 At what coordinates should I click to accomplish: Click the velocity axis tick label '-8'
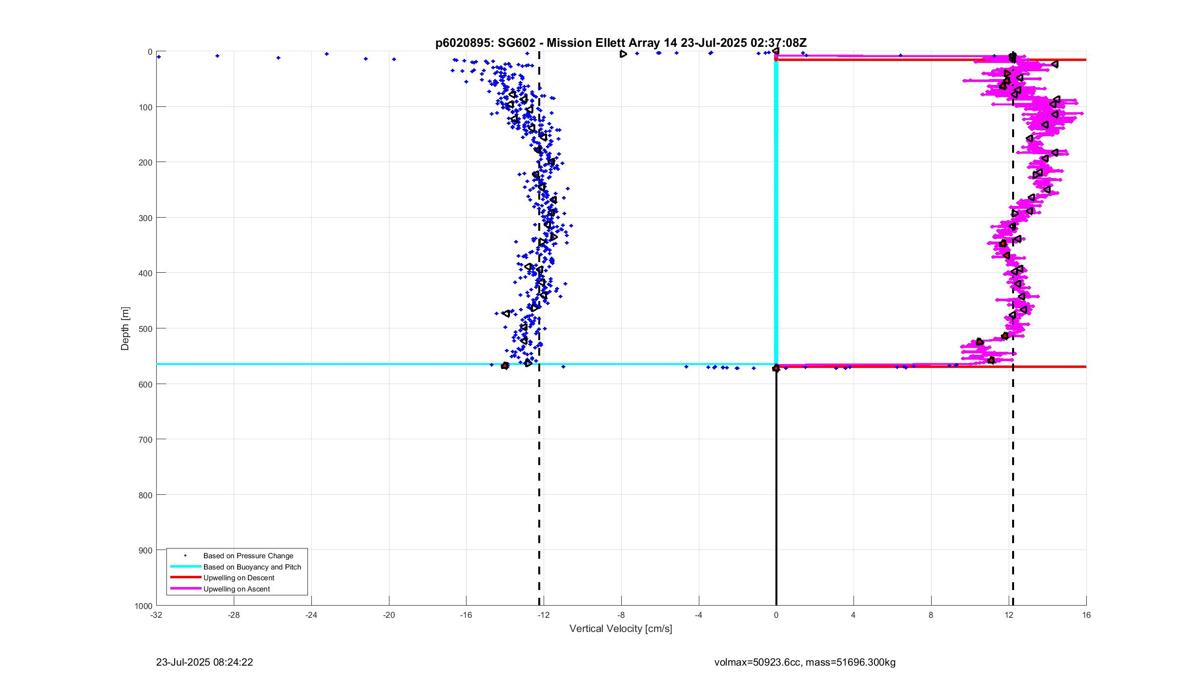(621, 615)
